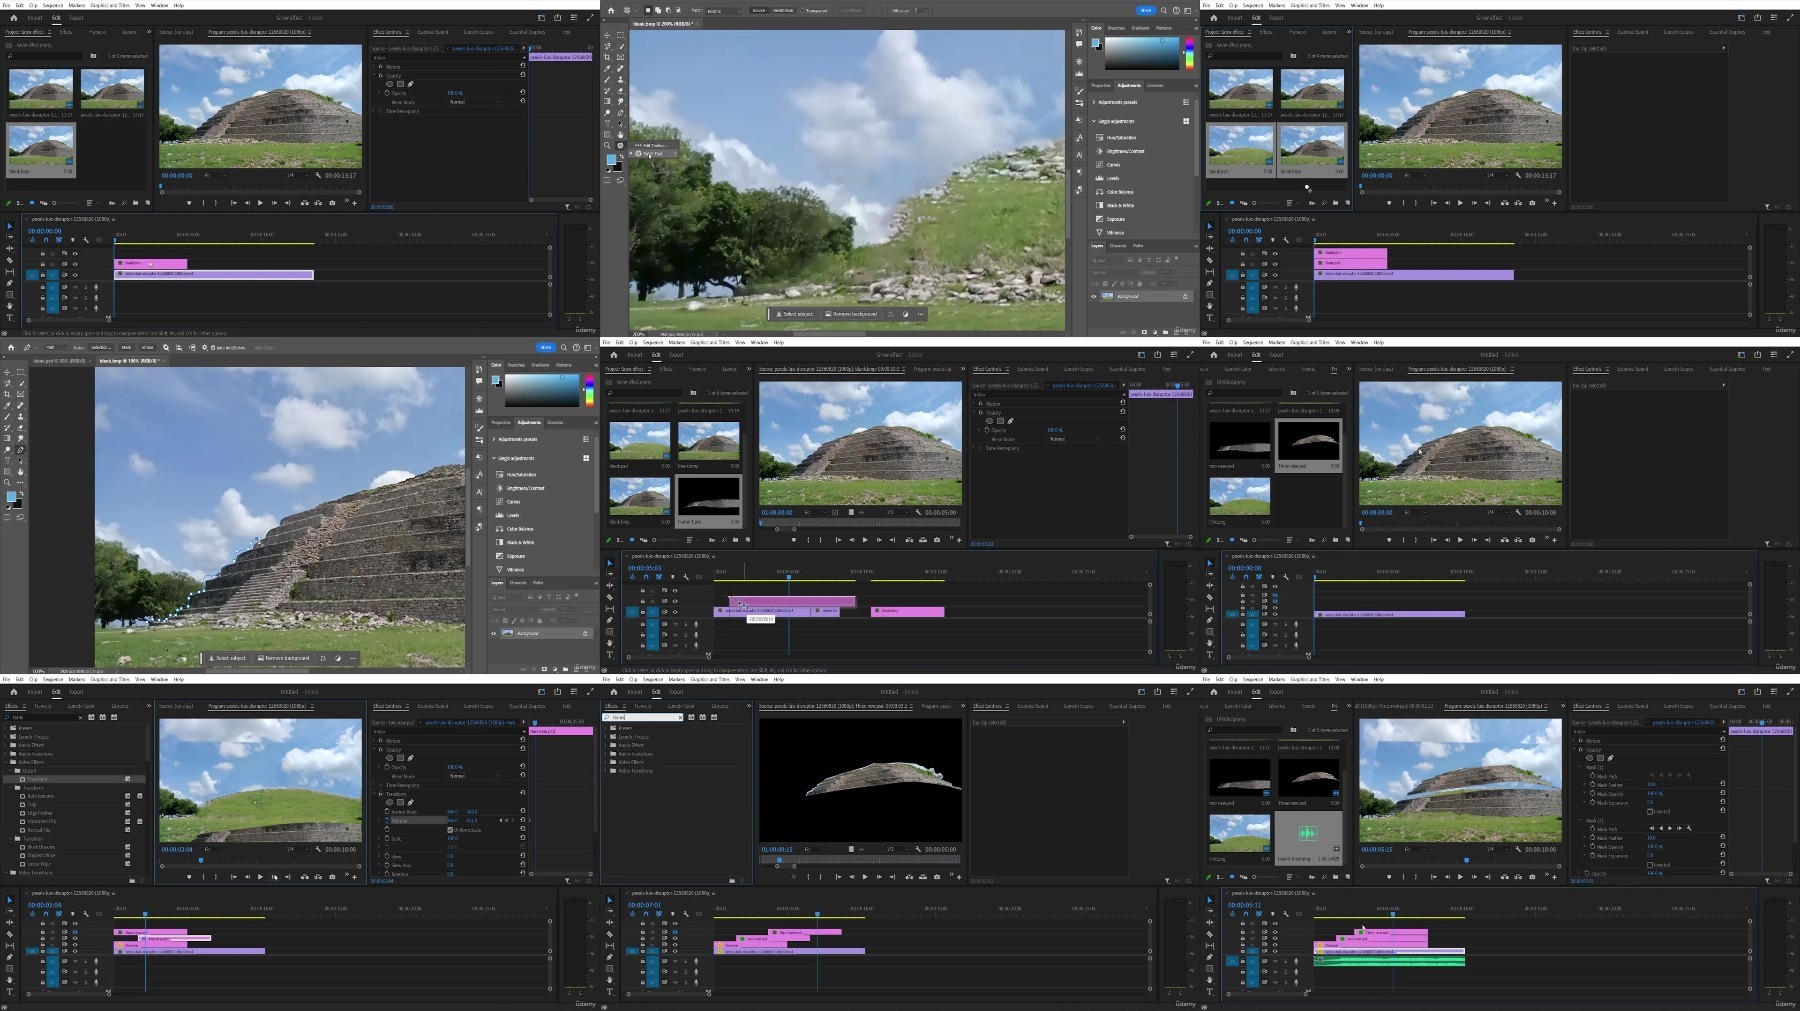This screenshot has width=1800, height=1011.
Task: Switch to Swatches tab in the 200% Photoshop window
Action: pos(1116,28)
